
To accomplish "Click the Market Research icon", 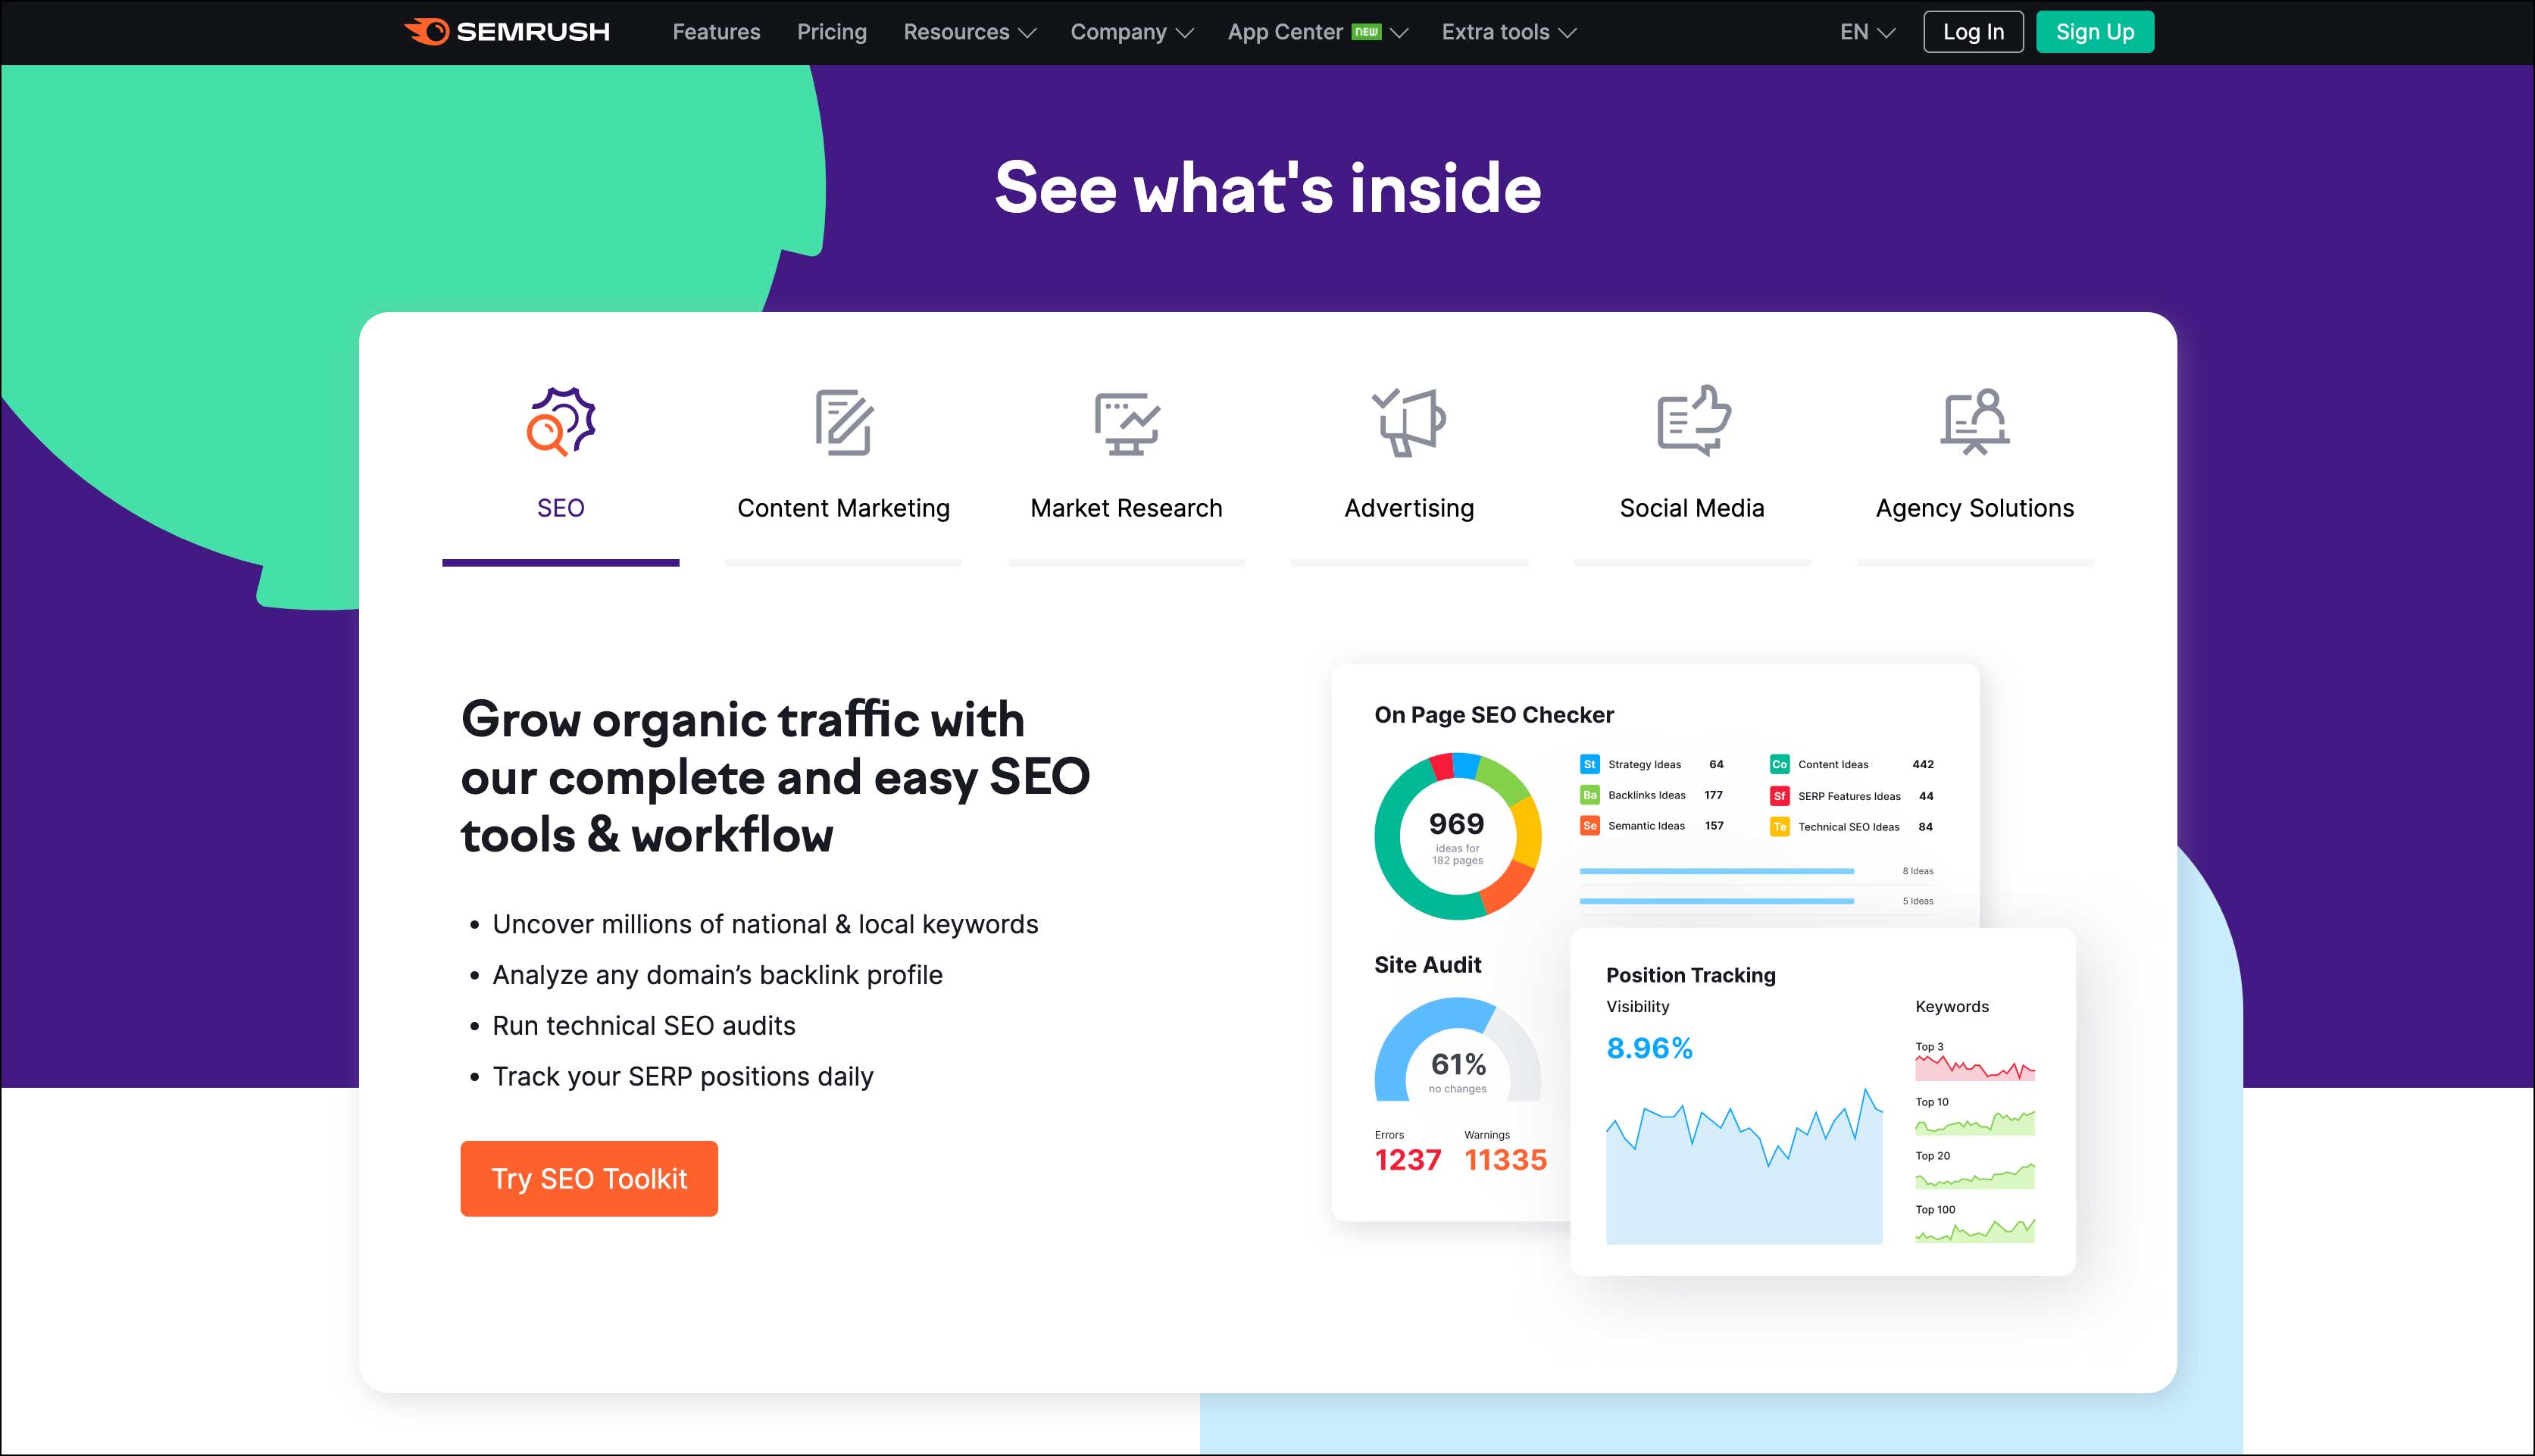I will coord(1125,423).
